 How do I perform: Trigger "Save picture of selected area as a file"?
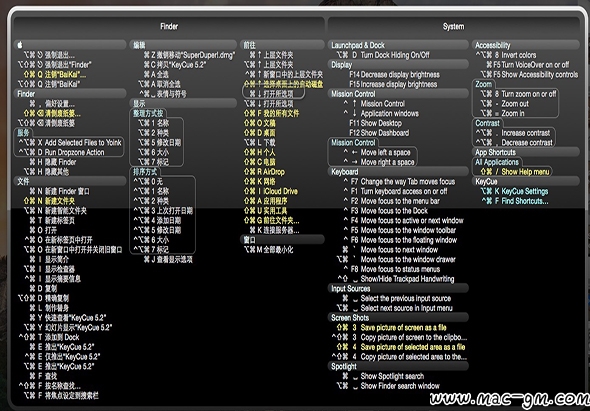coord(401,347)
